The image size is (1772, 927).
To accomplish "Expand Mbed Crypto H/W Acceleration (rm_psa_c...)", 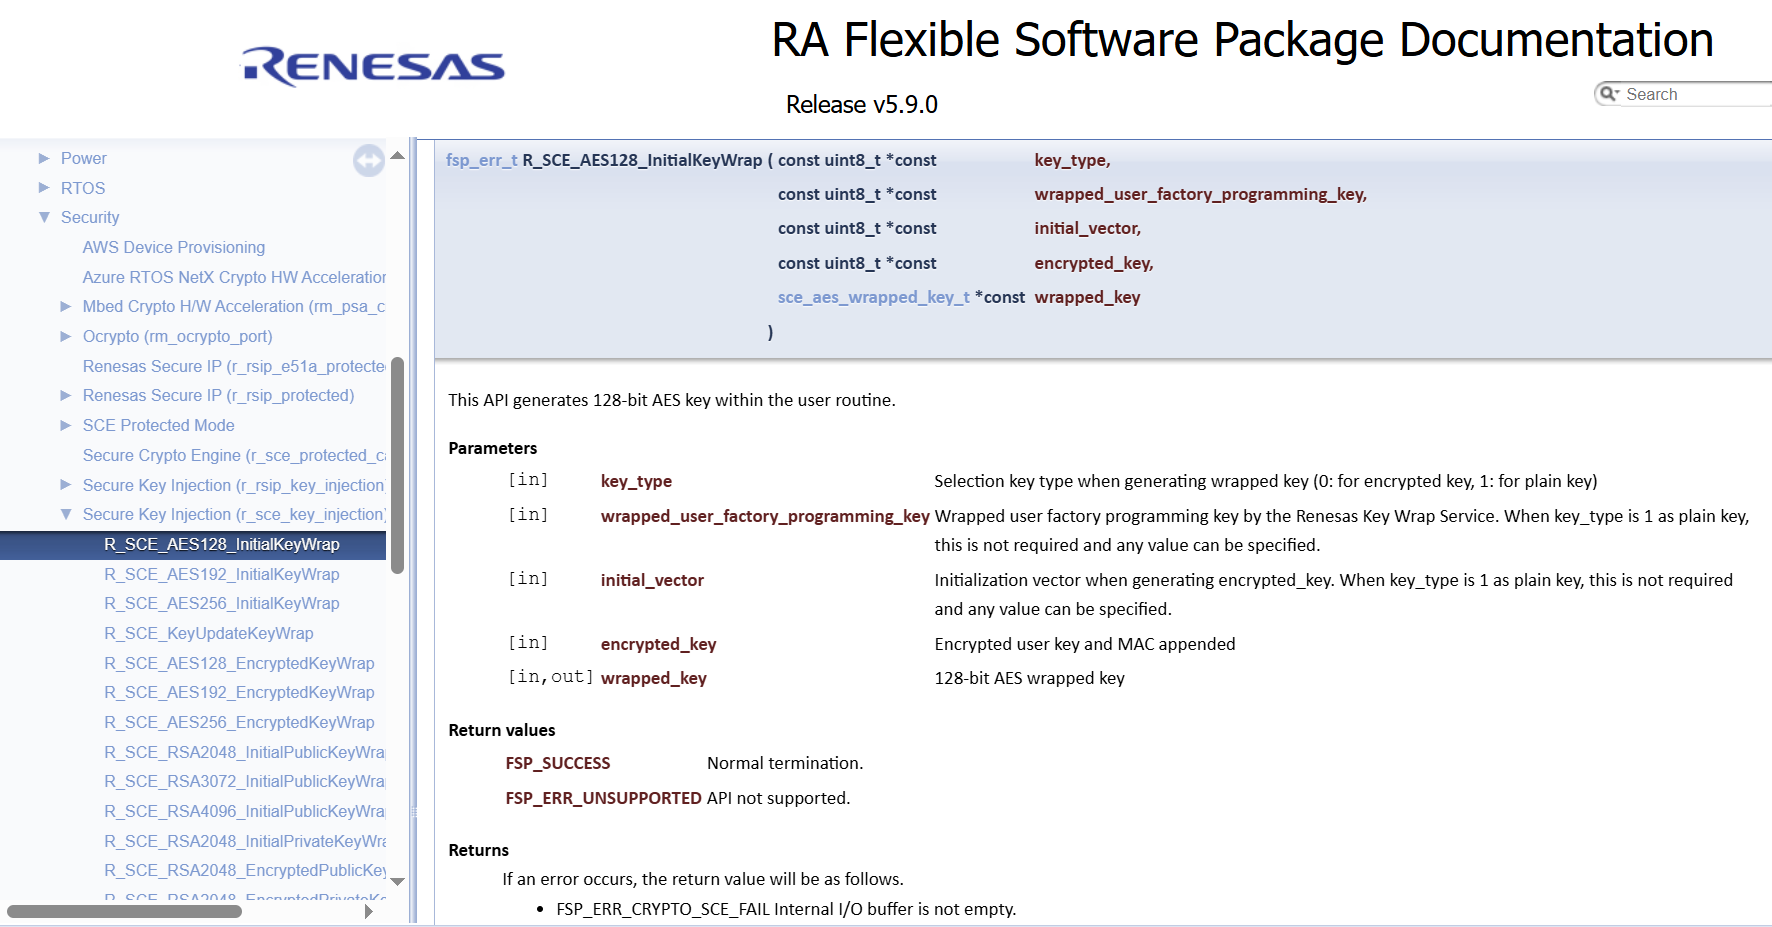I will point(66,306).
